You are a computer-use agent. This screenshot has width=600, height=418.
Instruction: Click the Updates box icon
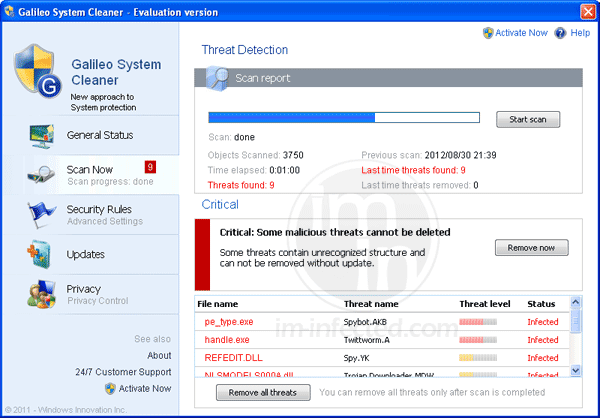39,254
